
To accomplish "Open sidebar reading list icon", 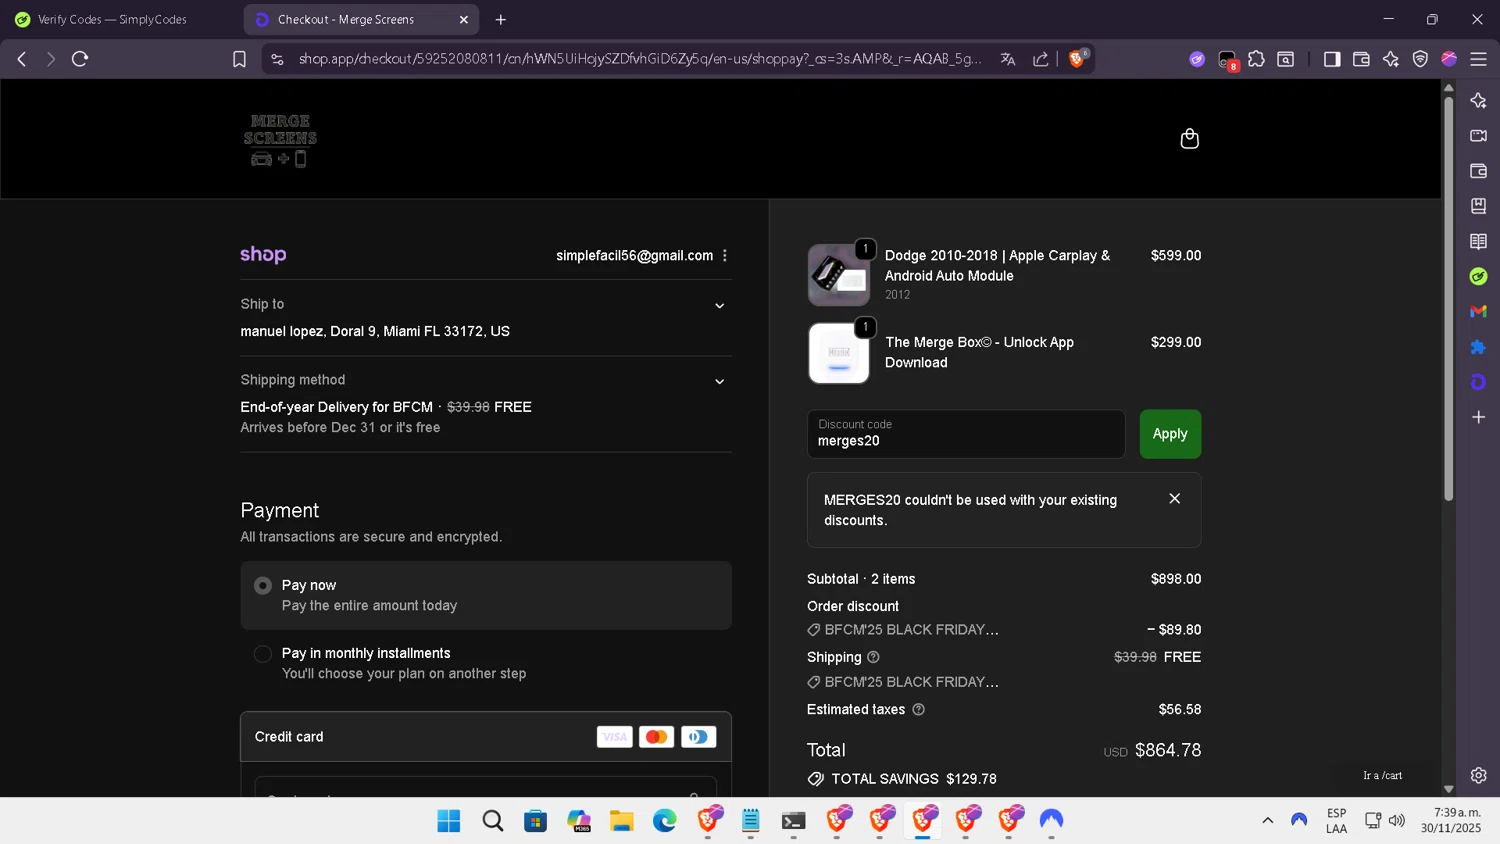I will (x=1478, y=241).
